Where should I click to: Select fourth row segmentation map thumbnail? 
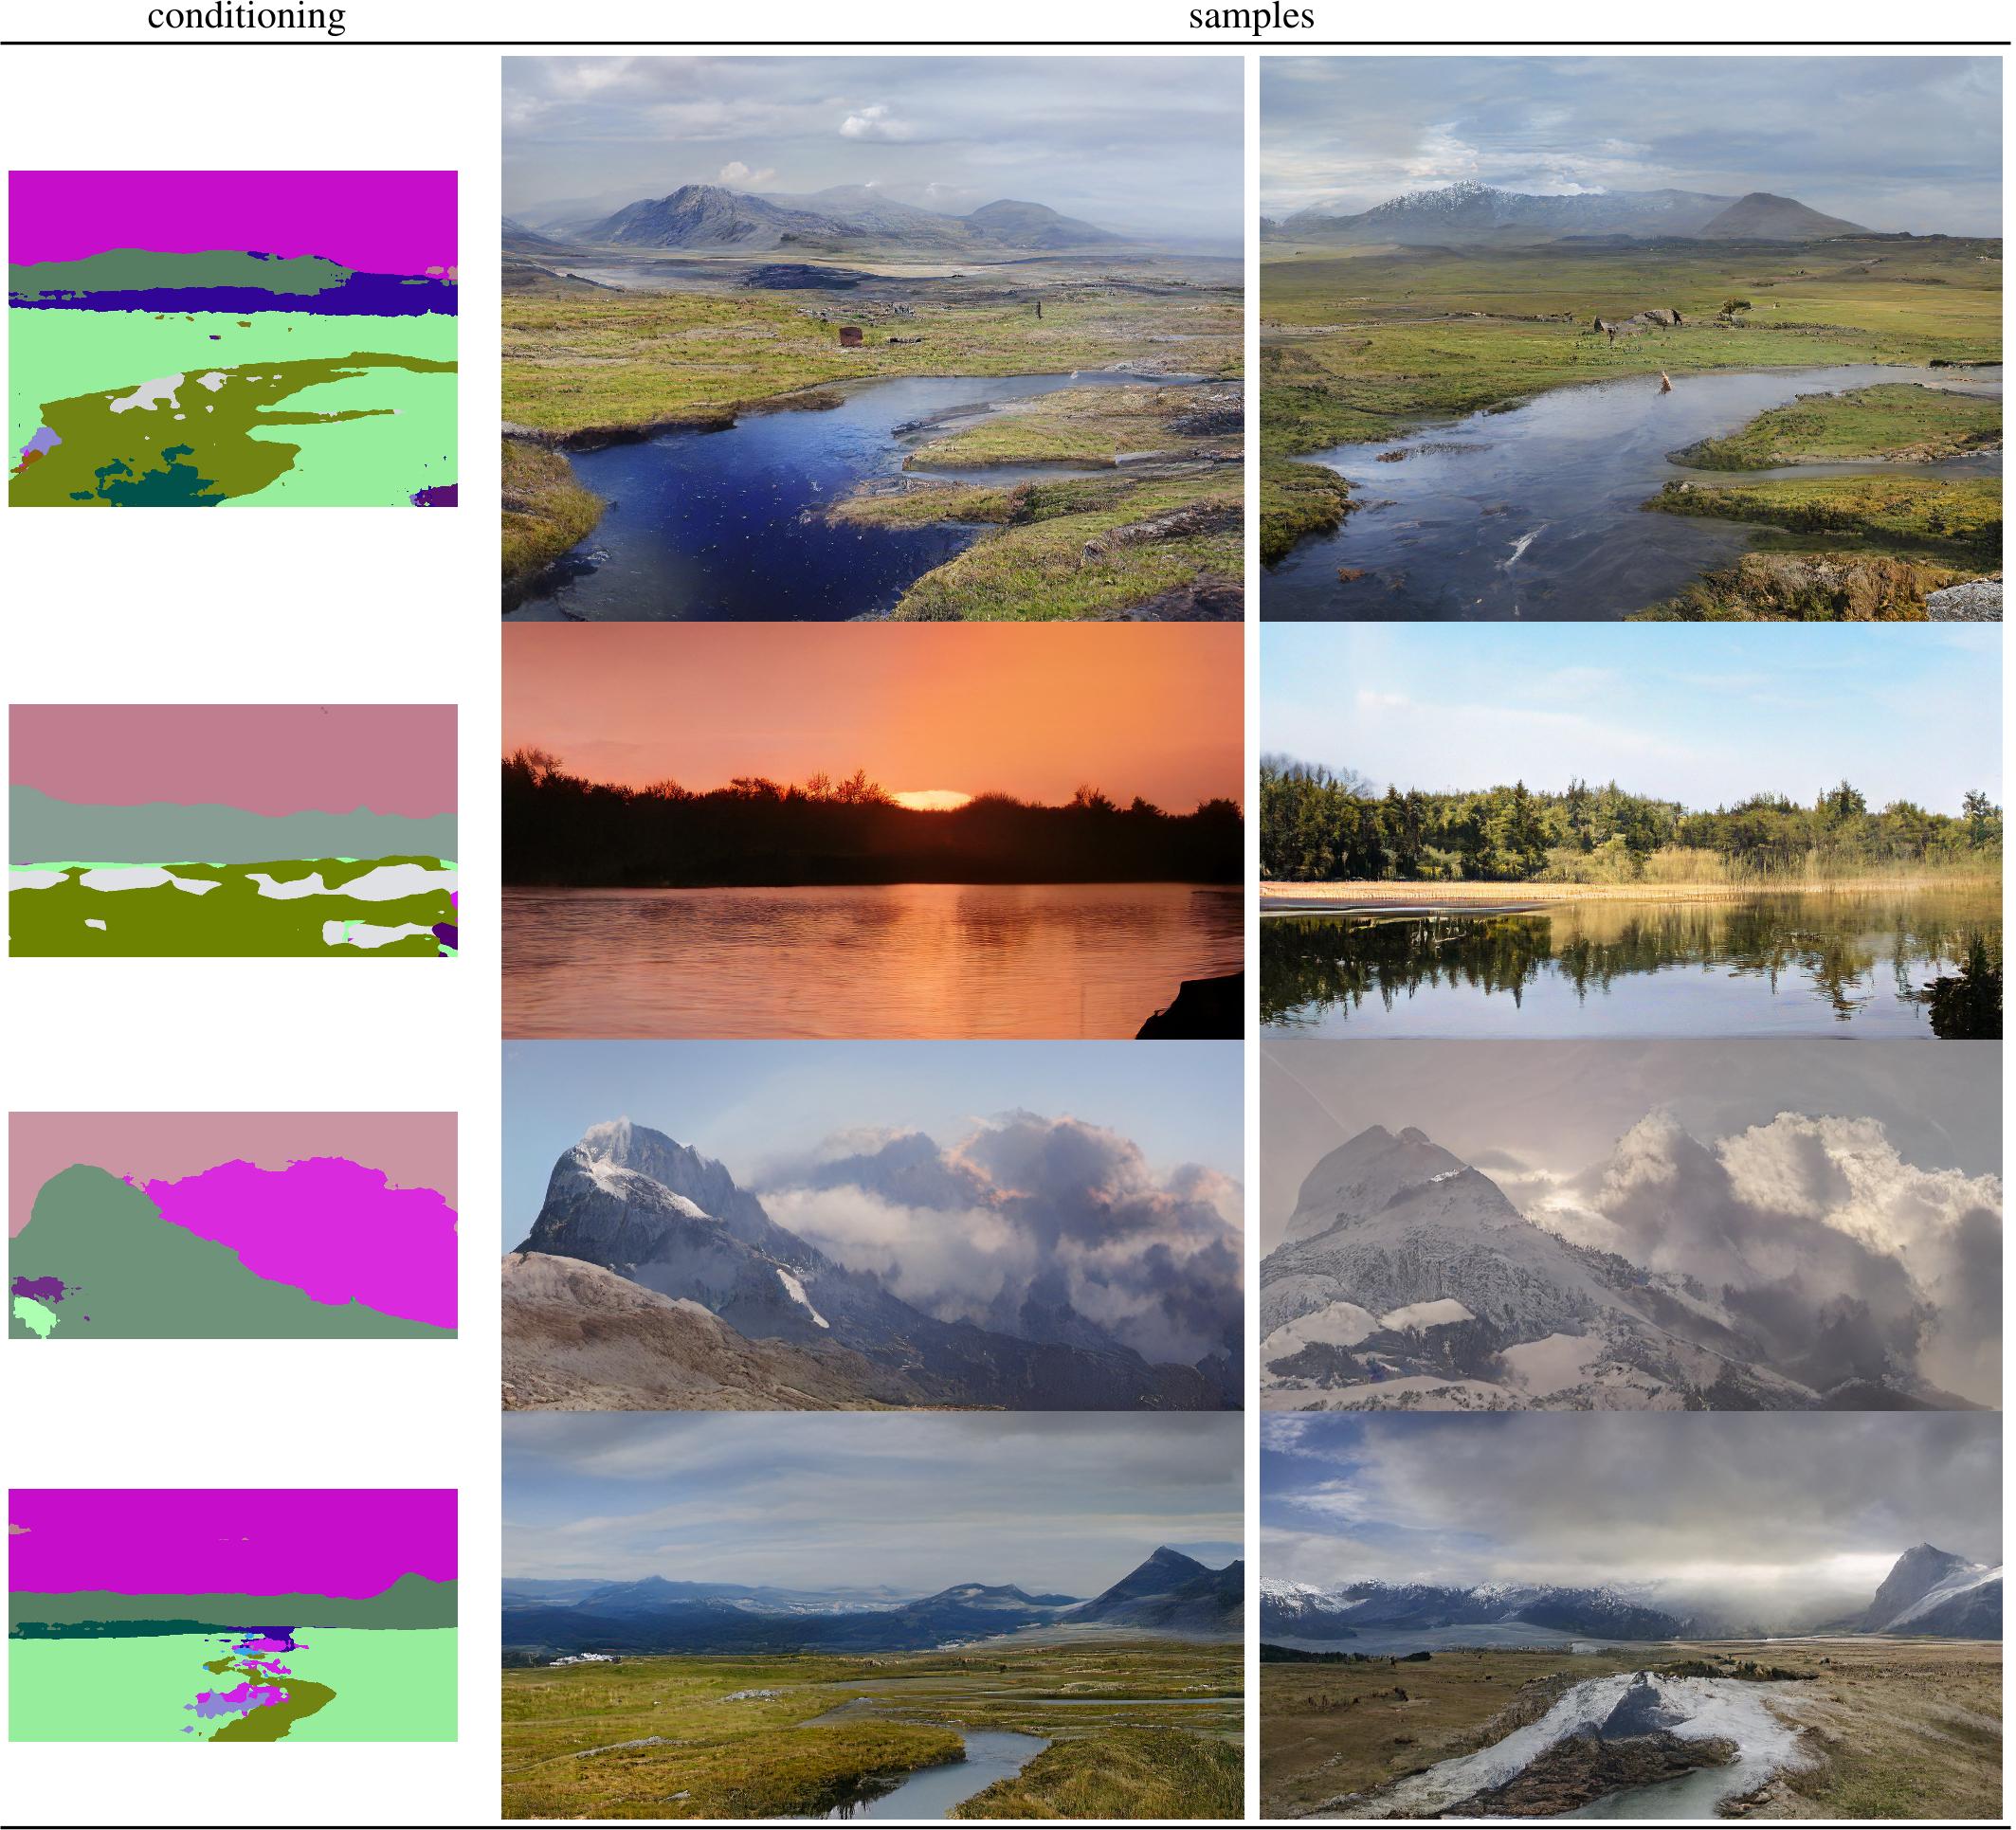click(x=233, y=1614)
